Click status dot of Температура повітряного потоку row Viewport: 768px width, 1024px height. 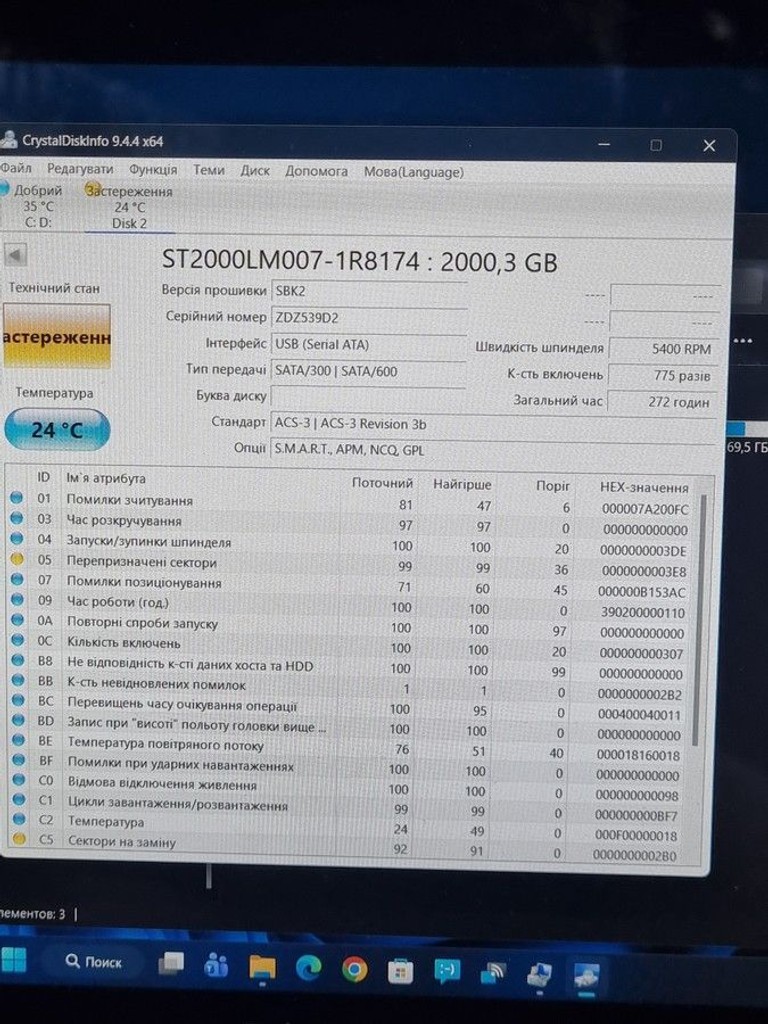coord(18,740)
